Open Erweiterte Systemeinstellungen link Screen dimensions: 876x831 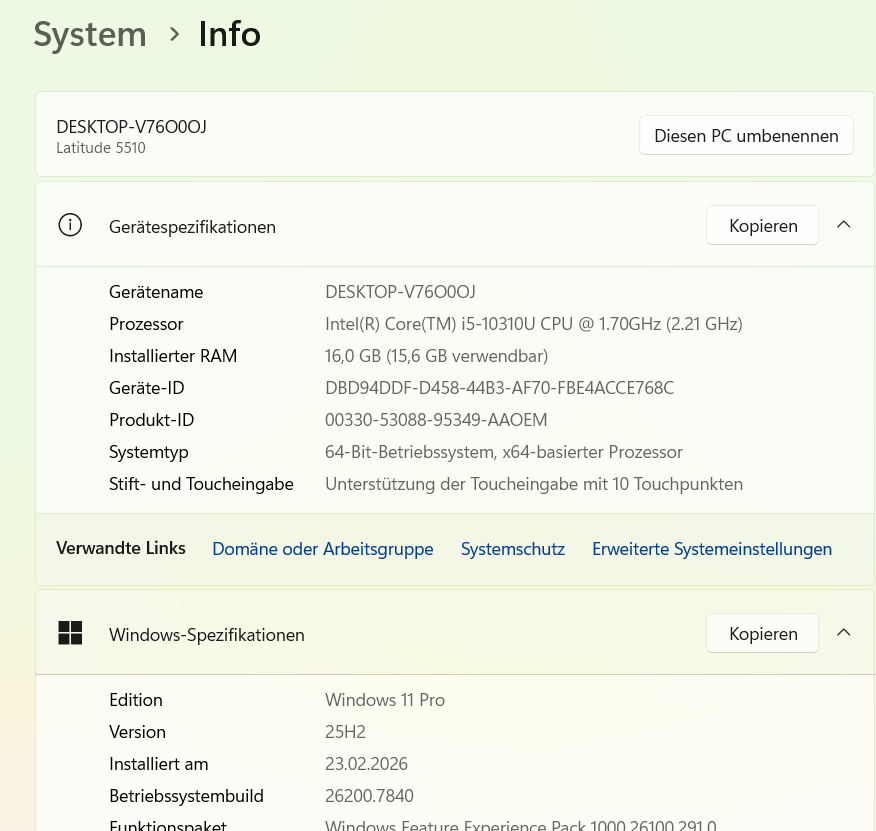click(712, 549)
